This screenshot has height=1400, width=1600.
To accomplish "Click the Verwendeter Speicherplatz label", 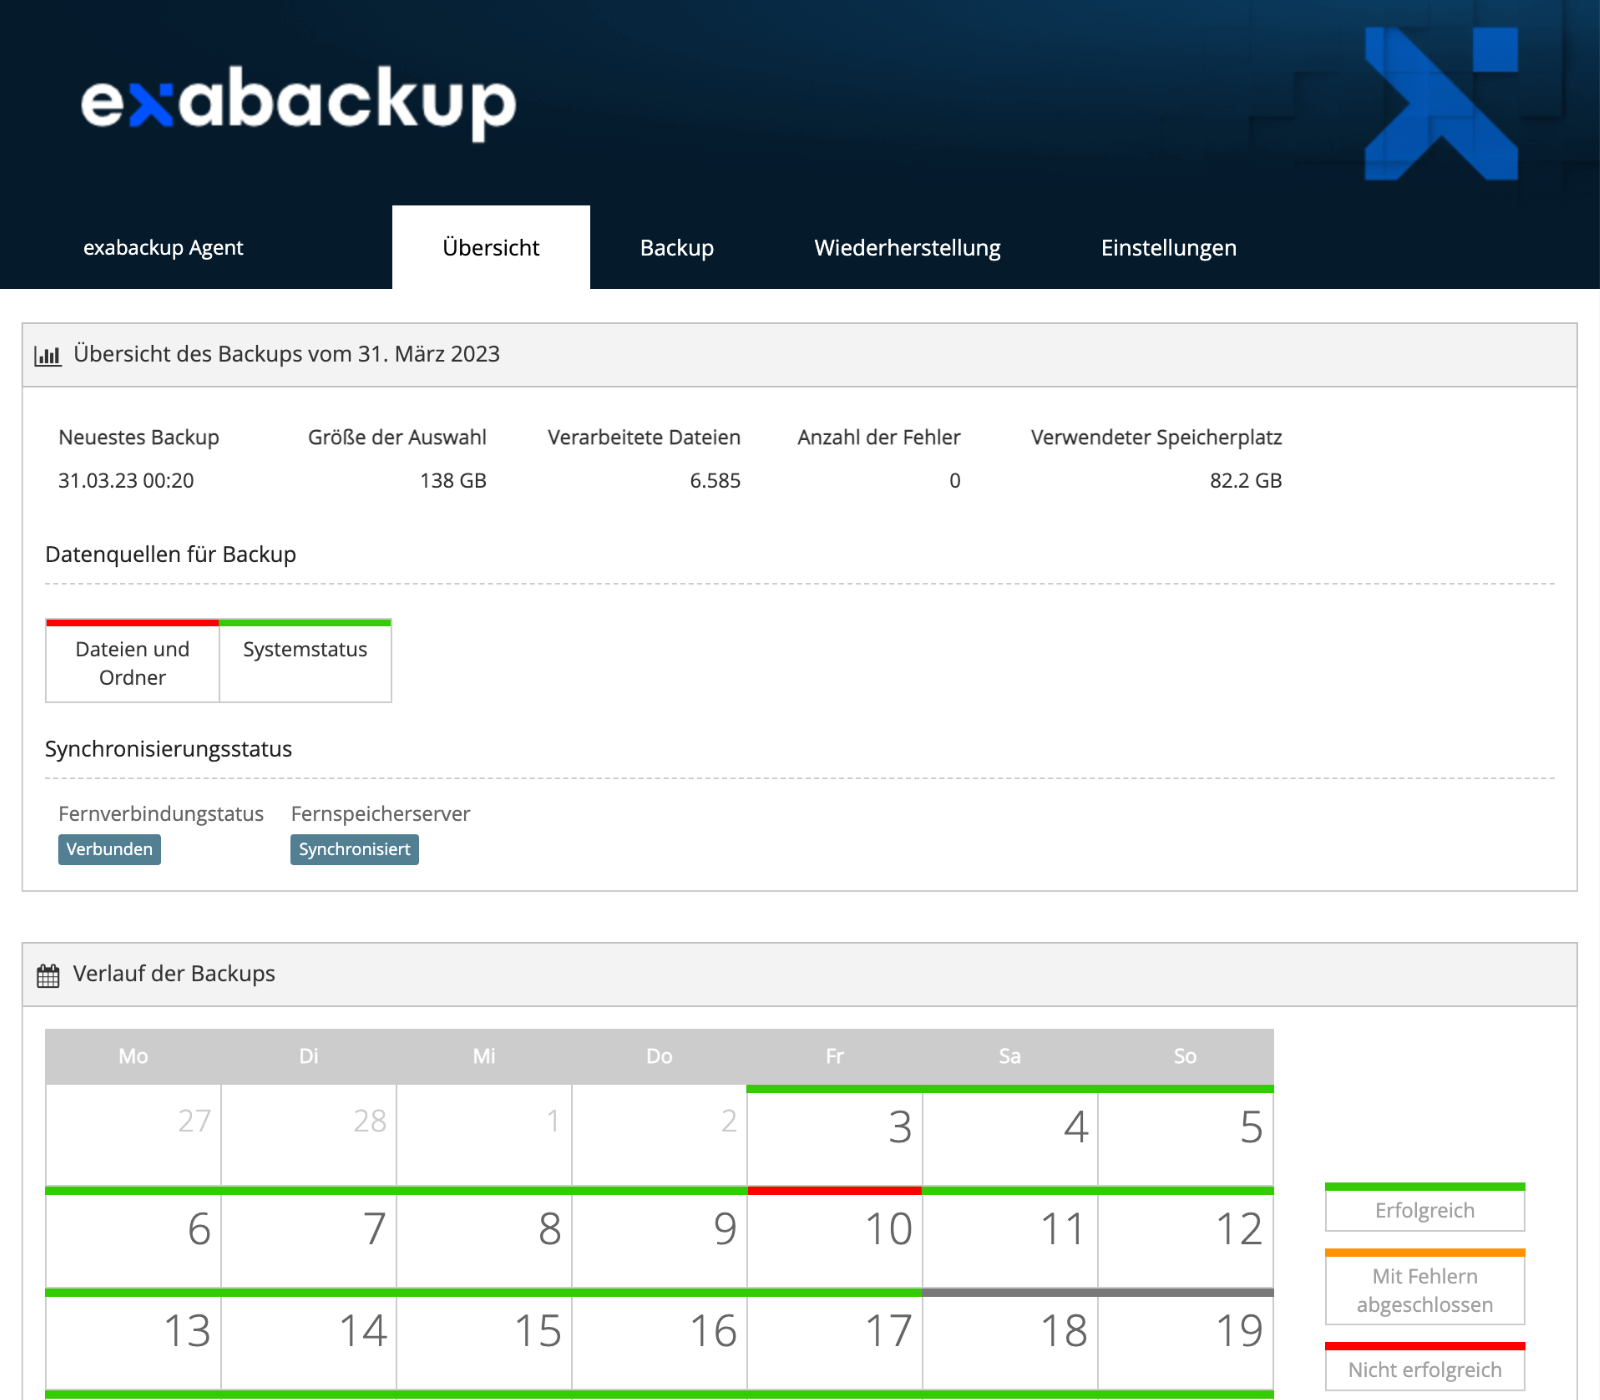I will 1156,437.
